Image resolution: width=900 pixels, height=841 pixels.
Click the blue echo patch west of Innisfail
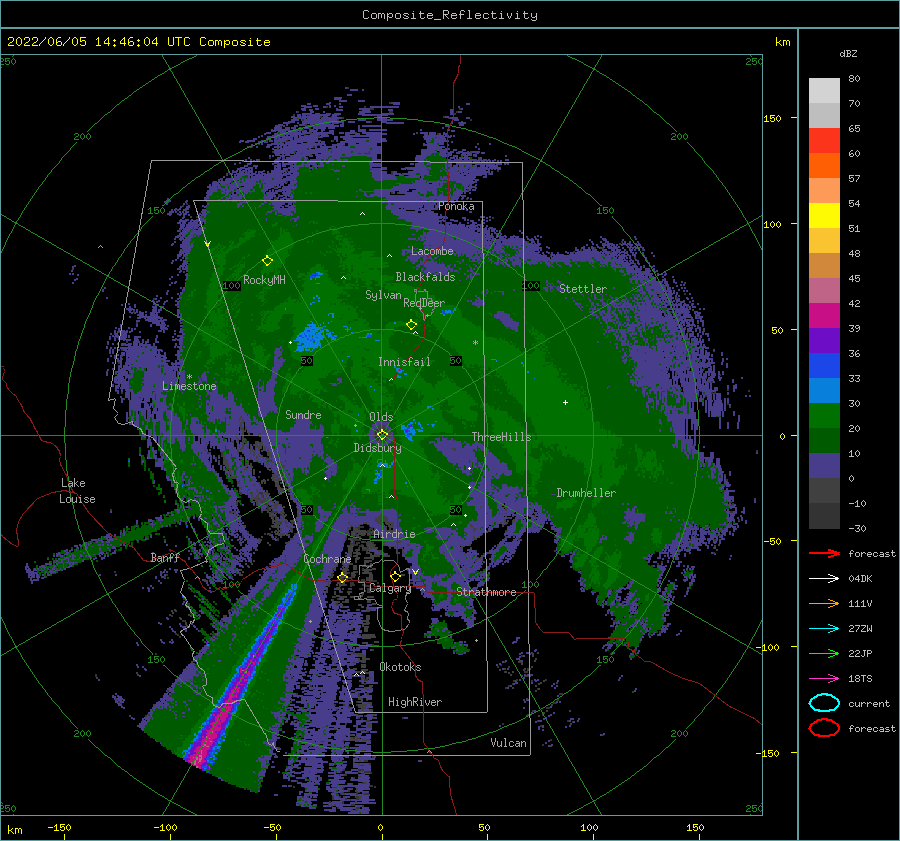tap(311, 336)
